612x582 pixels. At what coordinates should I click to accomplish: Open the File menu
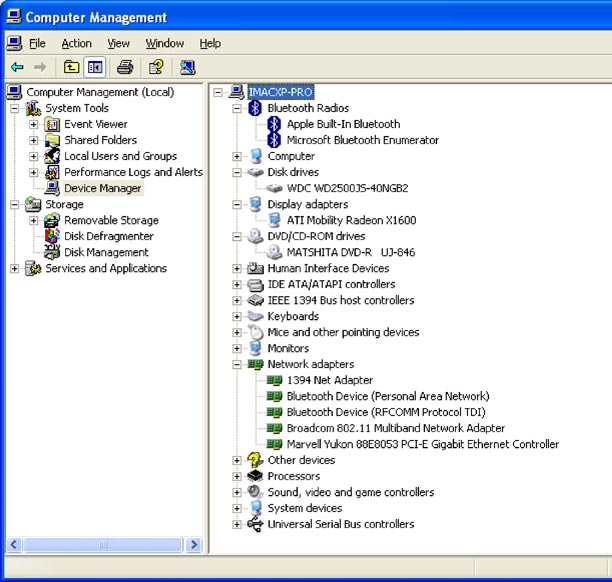[x=37, y=43]
